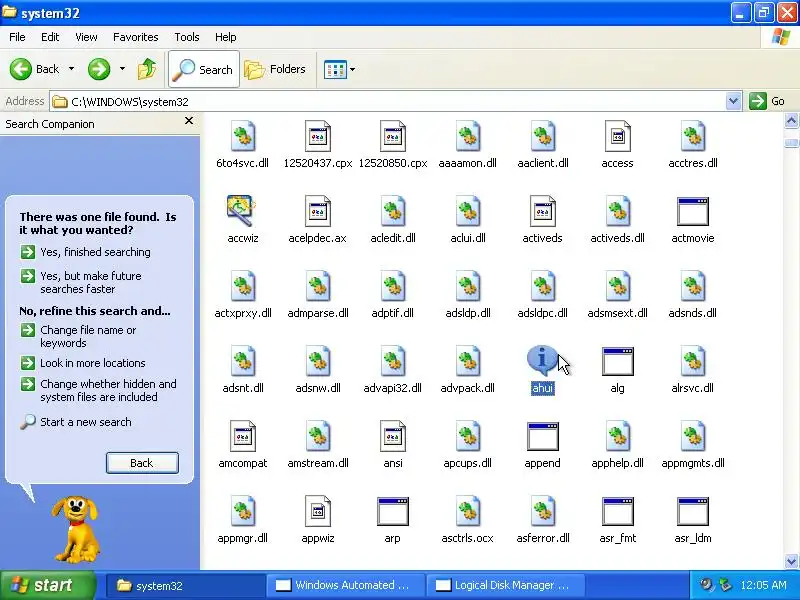The image size is (800, 600).
Task: Open the Back history dropdown arrow
Action: tap(71, 68)
